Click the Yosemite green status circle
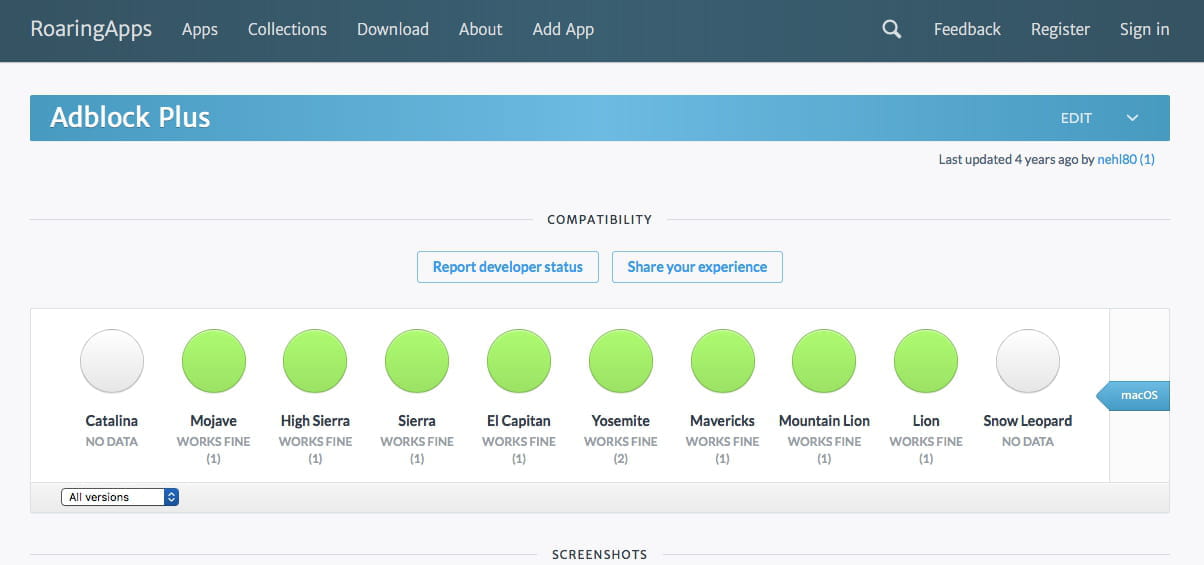Viewport: 1204px width, 565px height. point(621,361)
